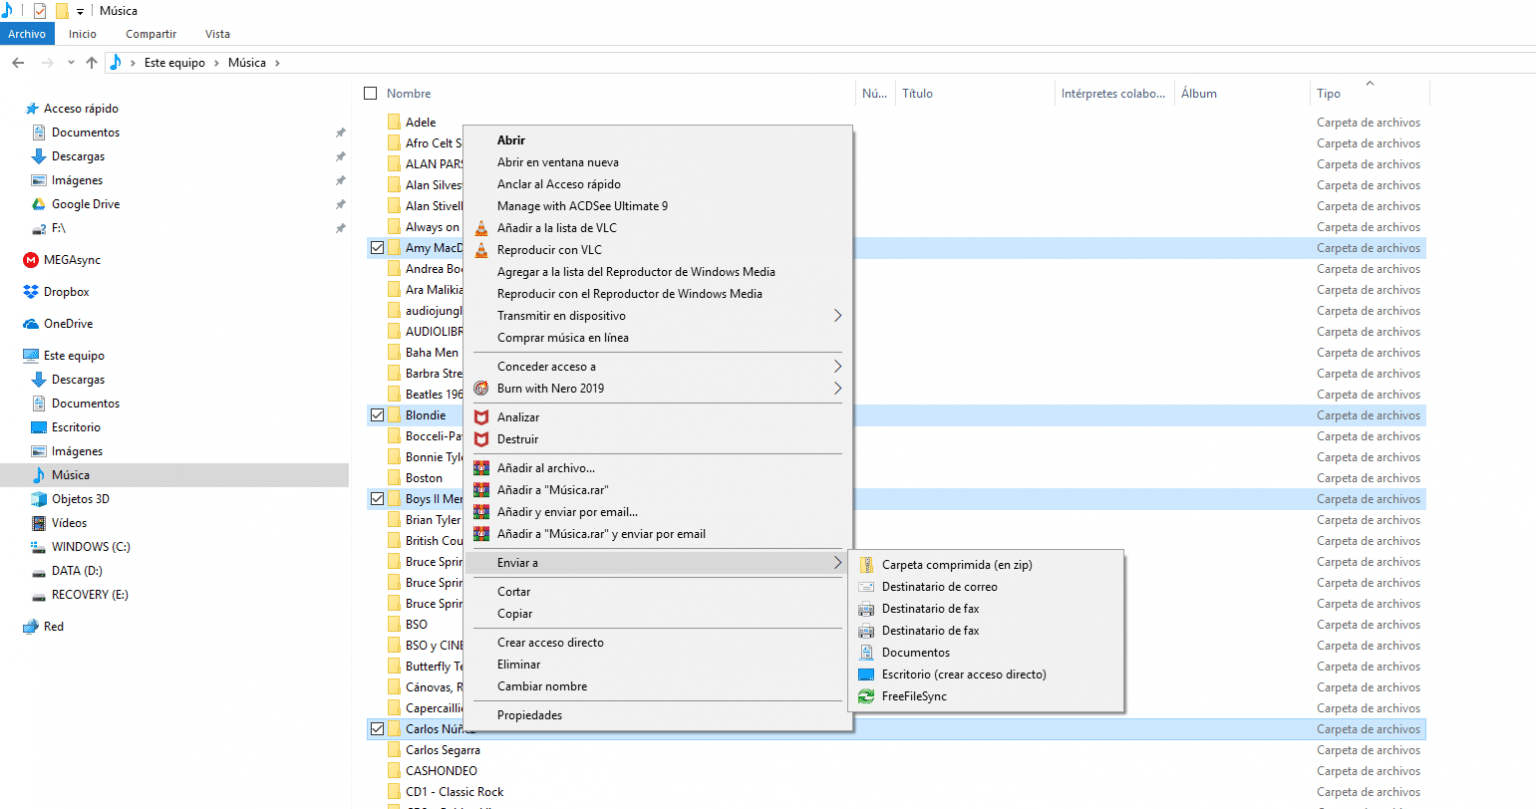Click the Acceso rápido star icon

(x=32, y=109)
